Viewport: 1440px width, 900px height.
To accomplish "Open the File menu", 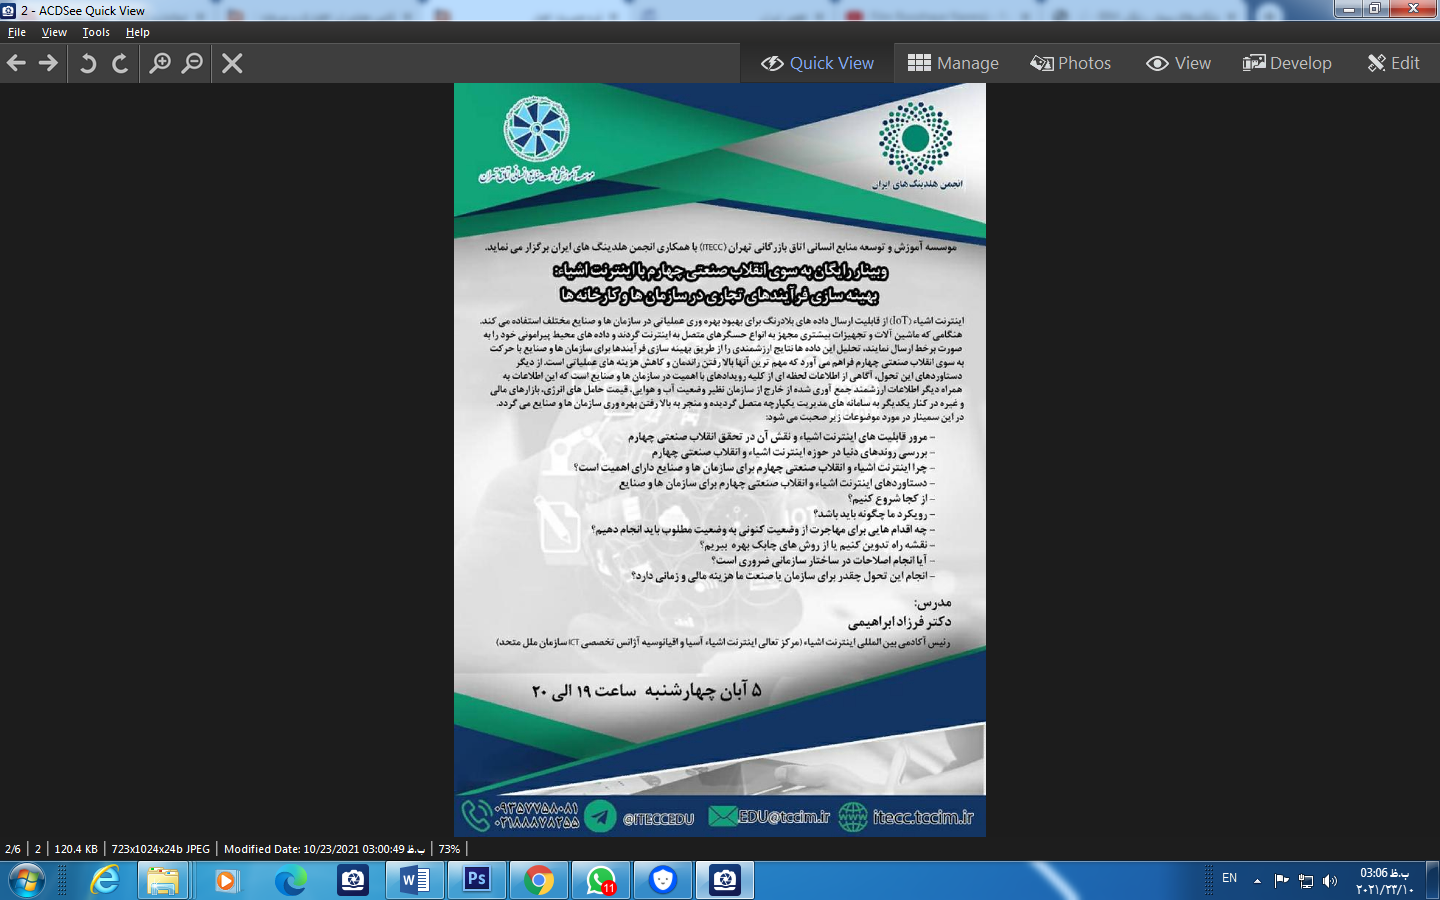I will pos(17,32).
